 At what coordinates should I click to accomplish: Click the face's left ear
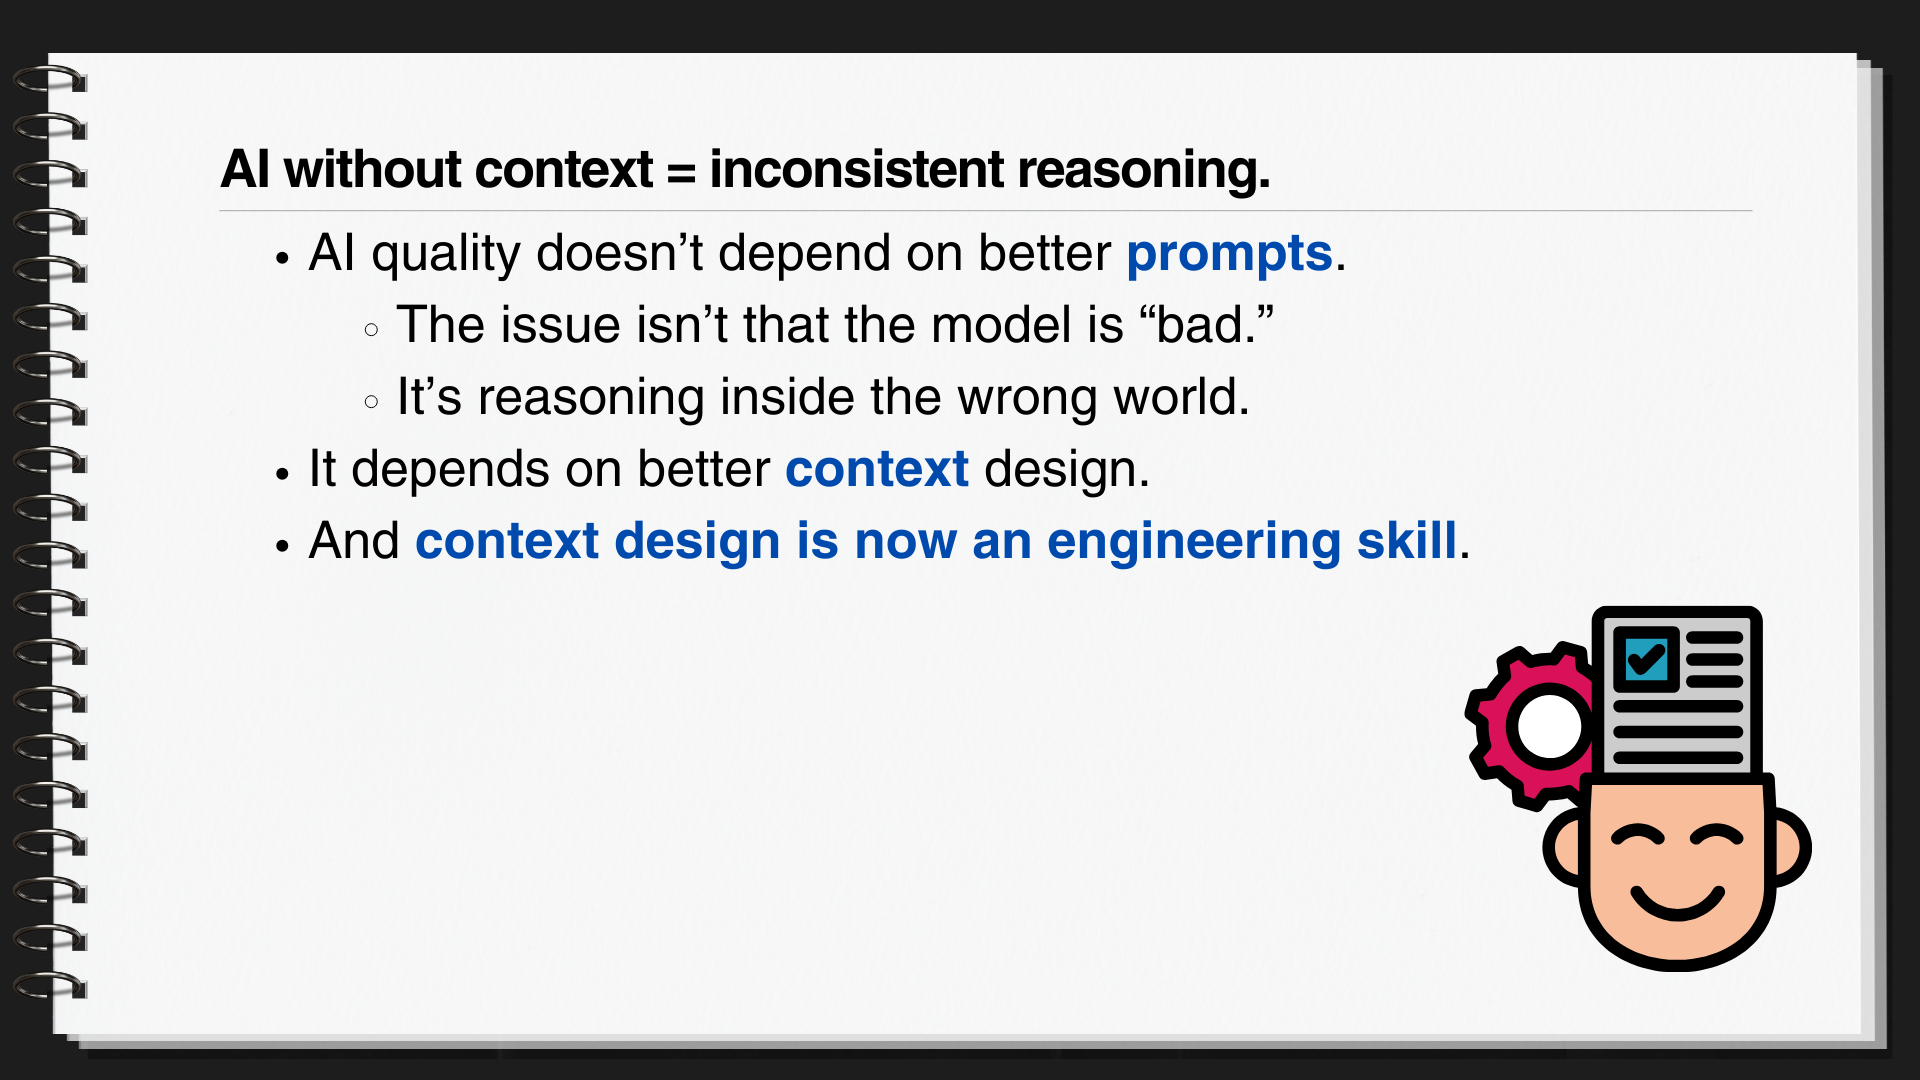pos(1562,848)
